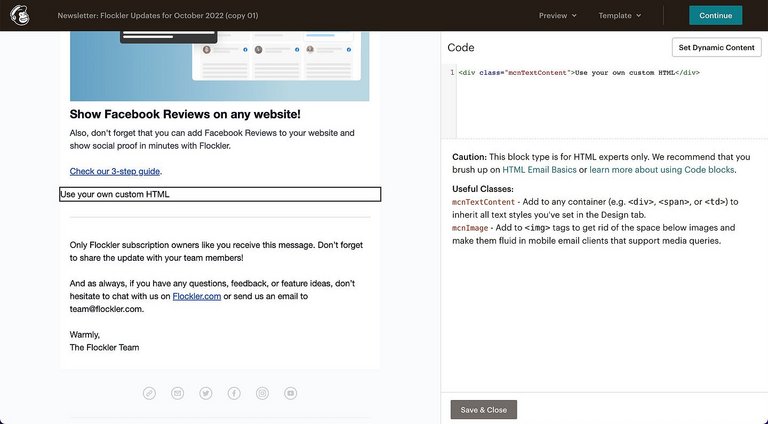Click Save & Close button
This screenshot has height=424, width=768.
(483, 410)
